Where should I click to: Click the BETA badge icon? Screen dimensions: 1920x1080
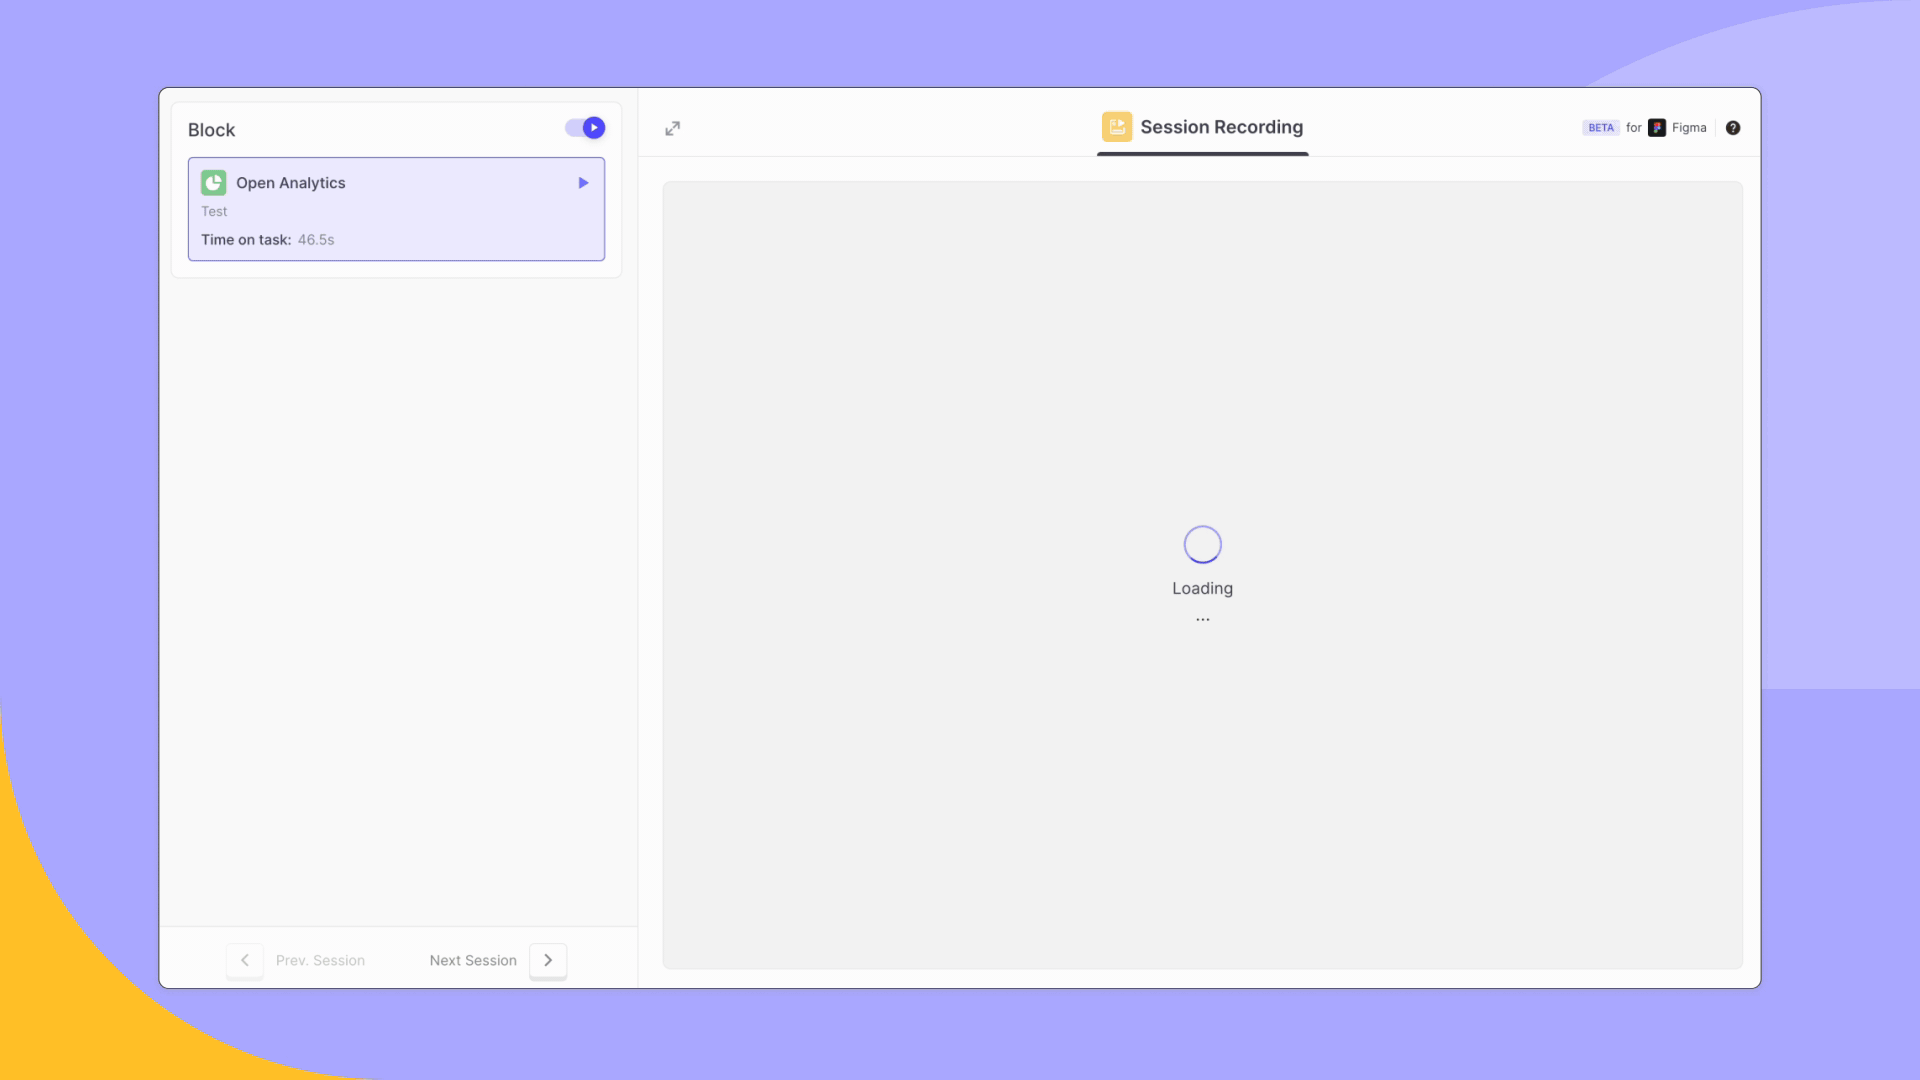(1601, 127)
